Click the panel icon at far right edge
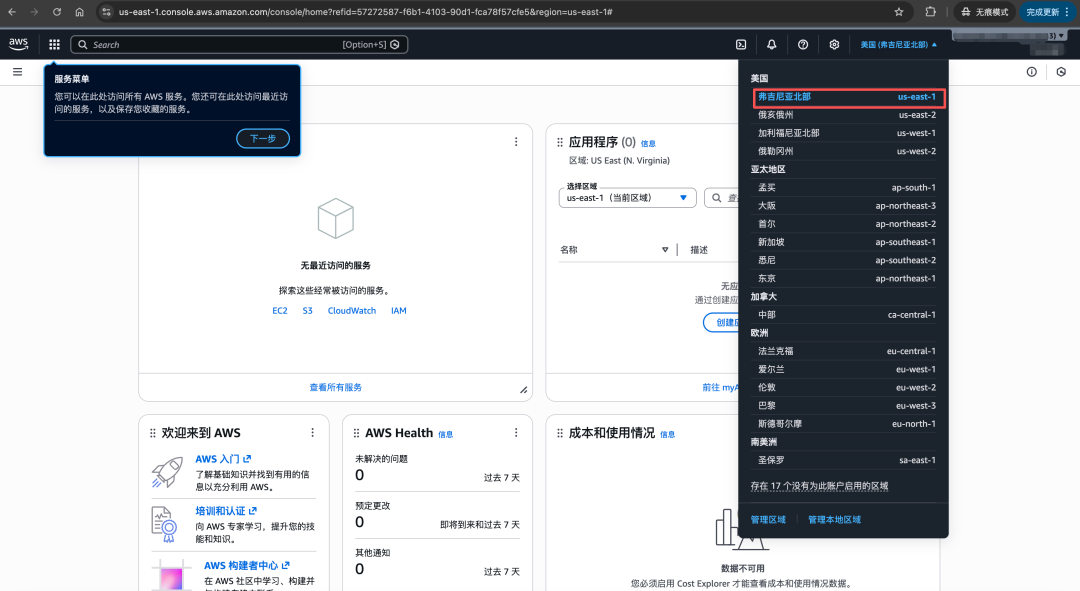The height and width of the screenshot is (591, 1080). (x=1061, y=72)
